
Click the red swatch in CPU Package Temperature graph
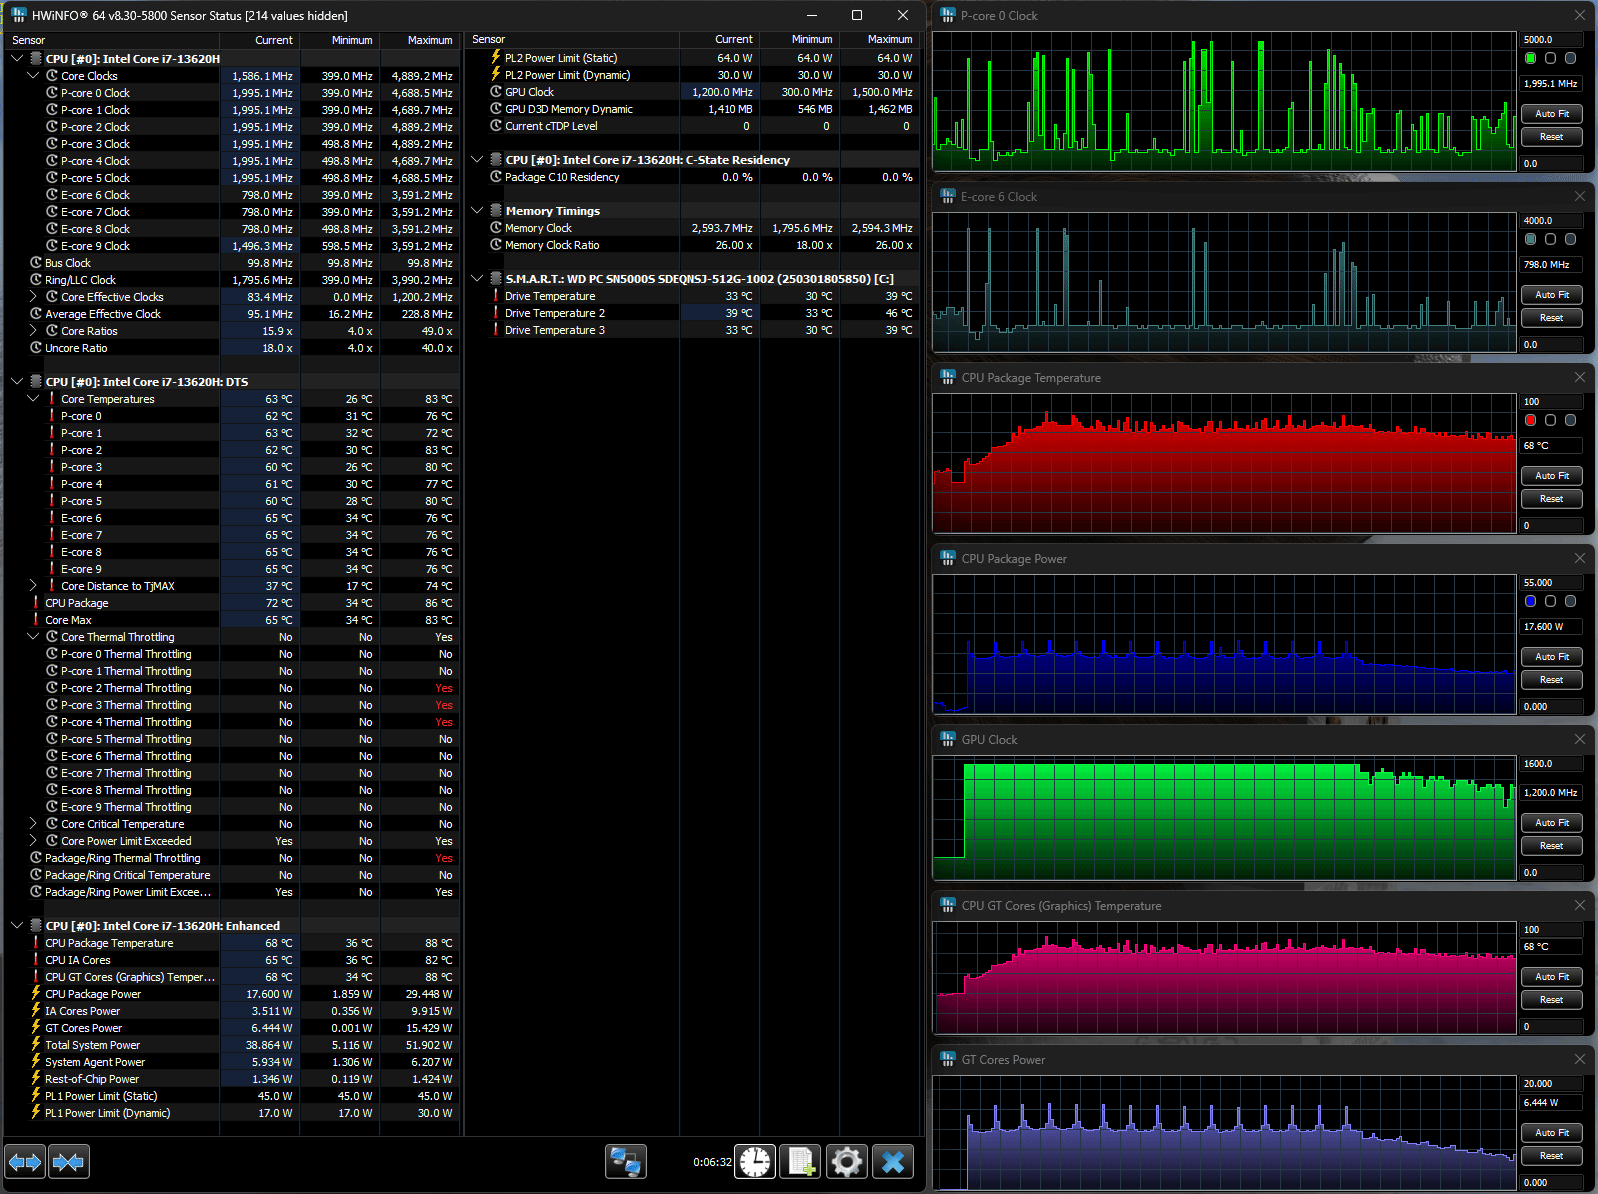pos(1530,421)
